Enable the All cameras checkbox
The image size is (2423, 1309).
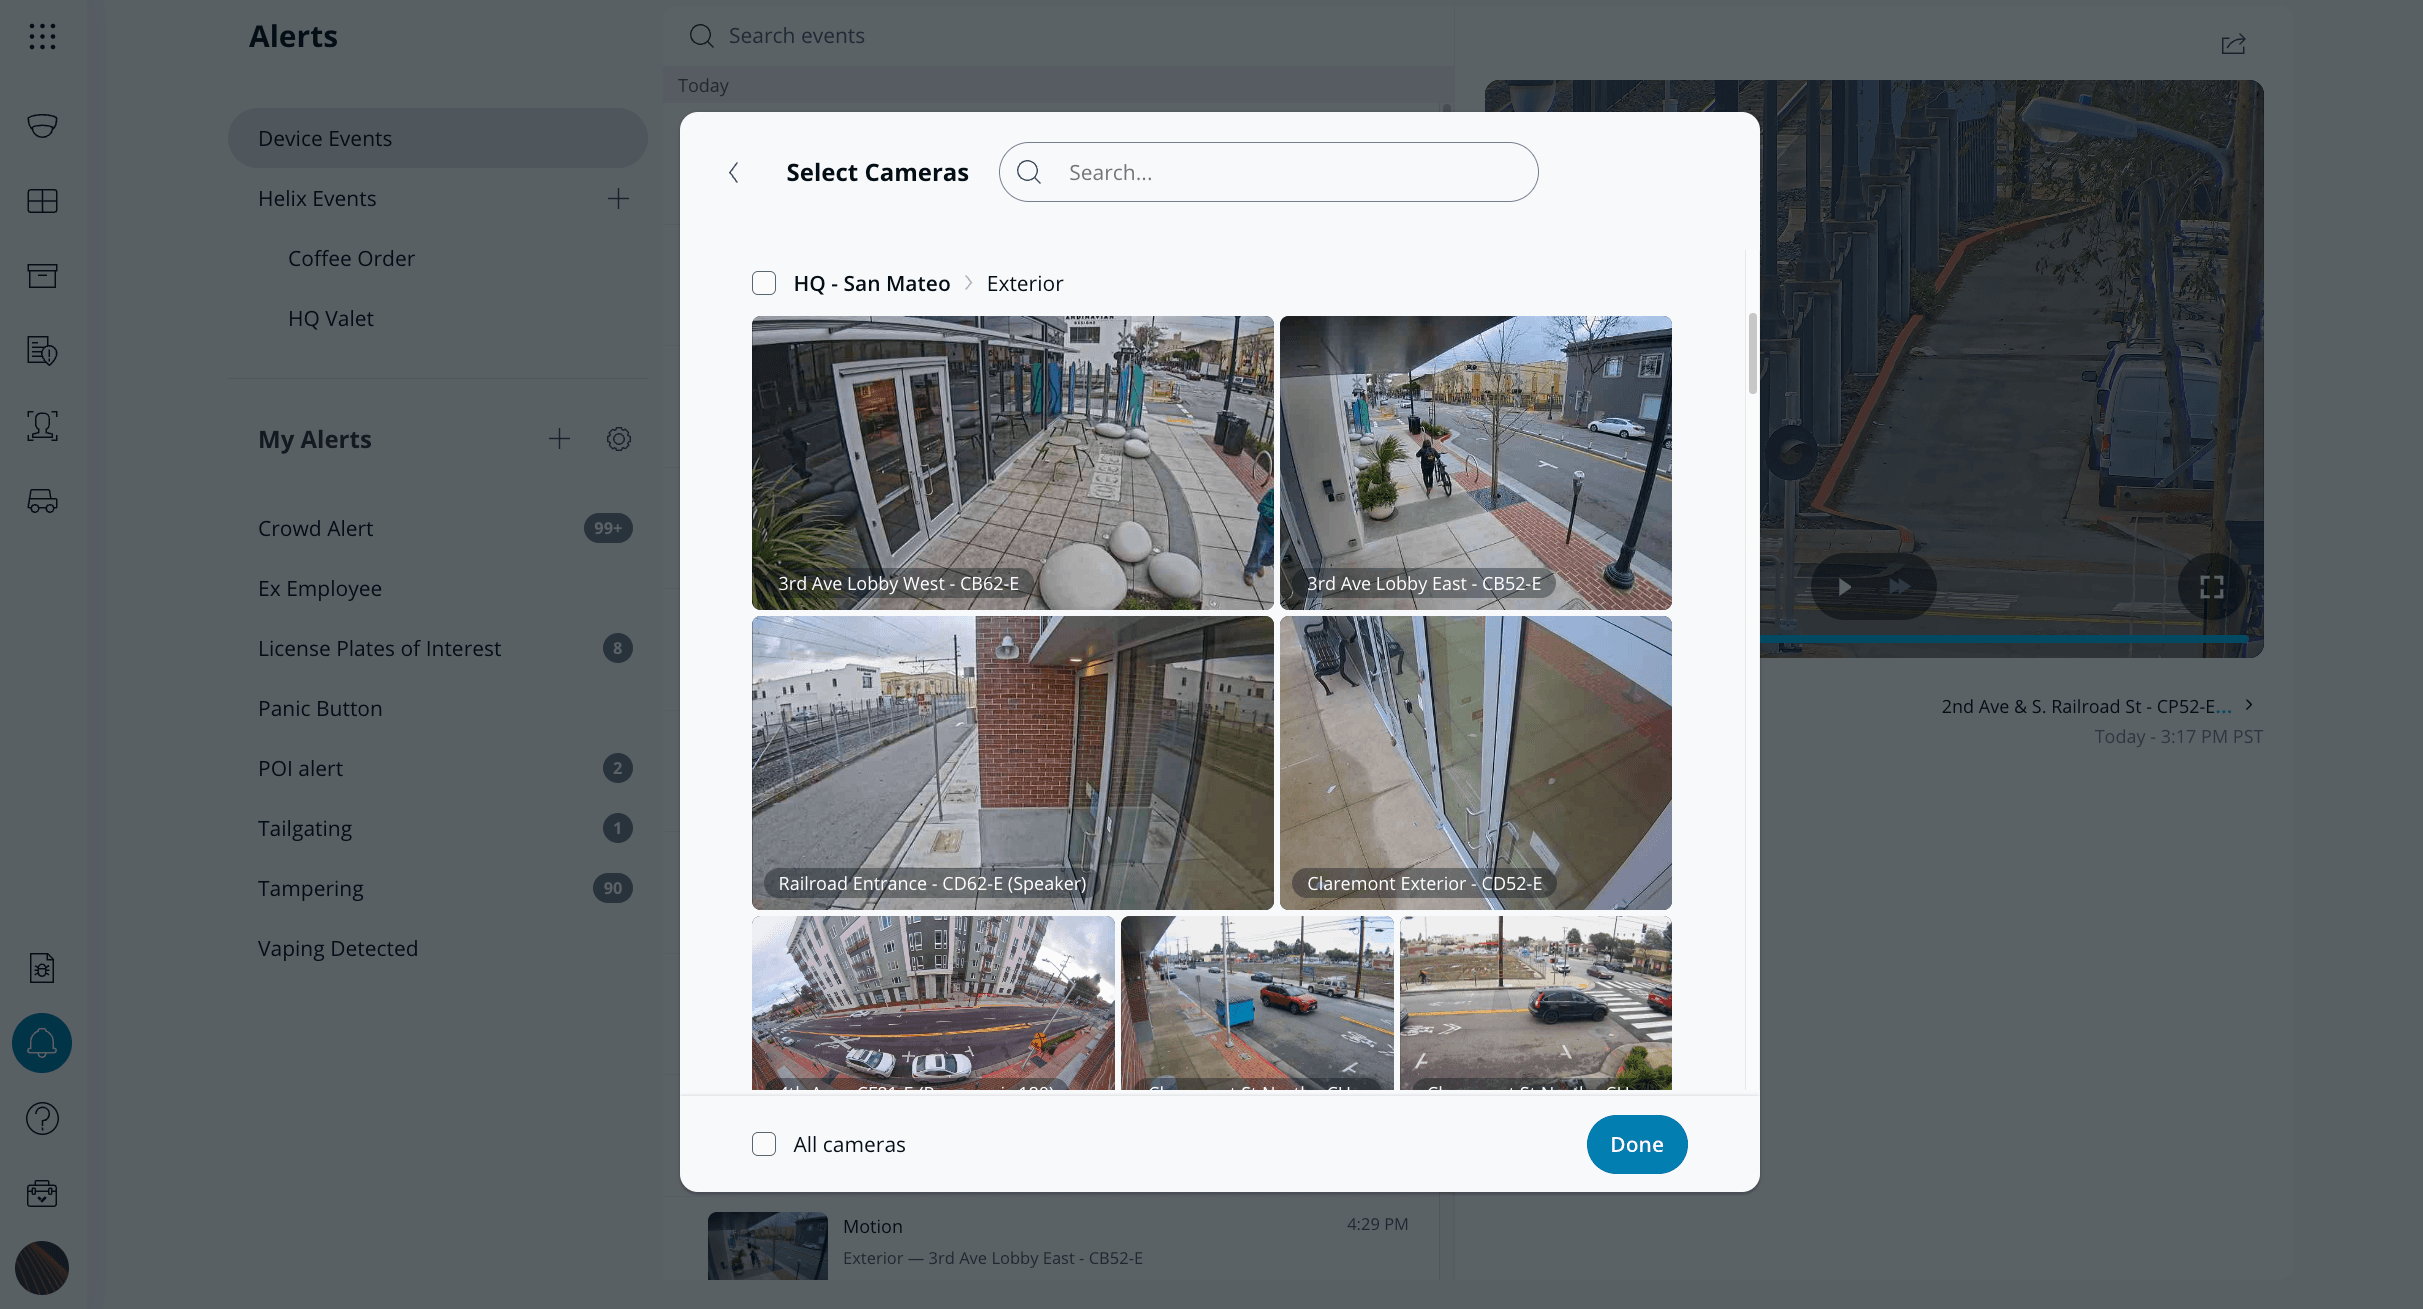point(764,1144)
